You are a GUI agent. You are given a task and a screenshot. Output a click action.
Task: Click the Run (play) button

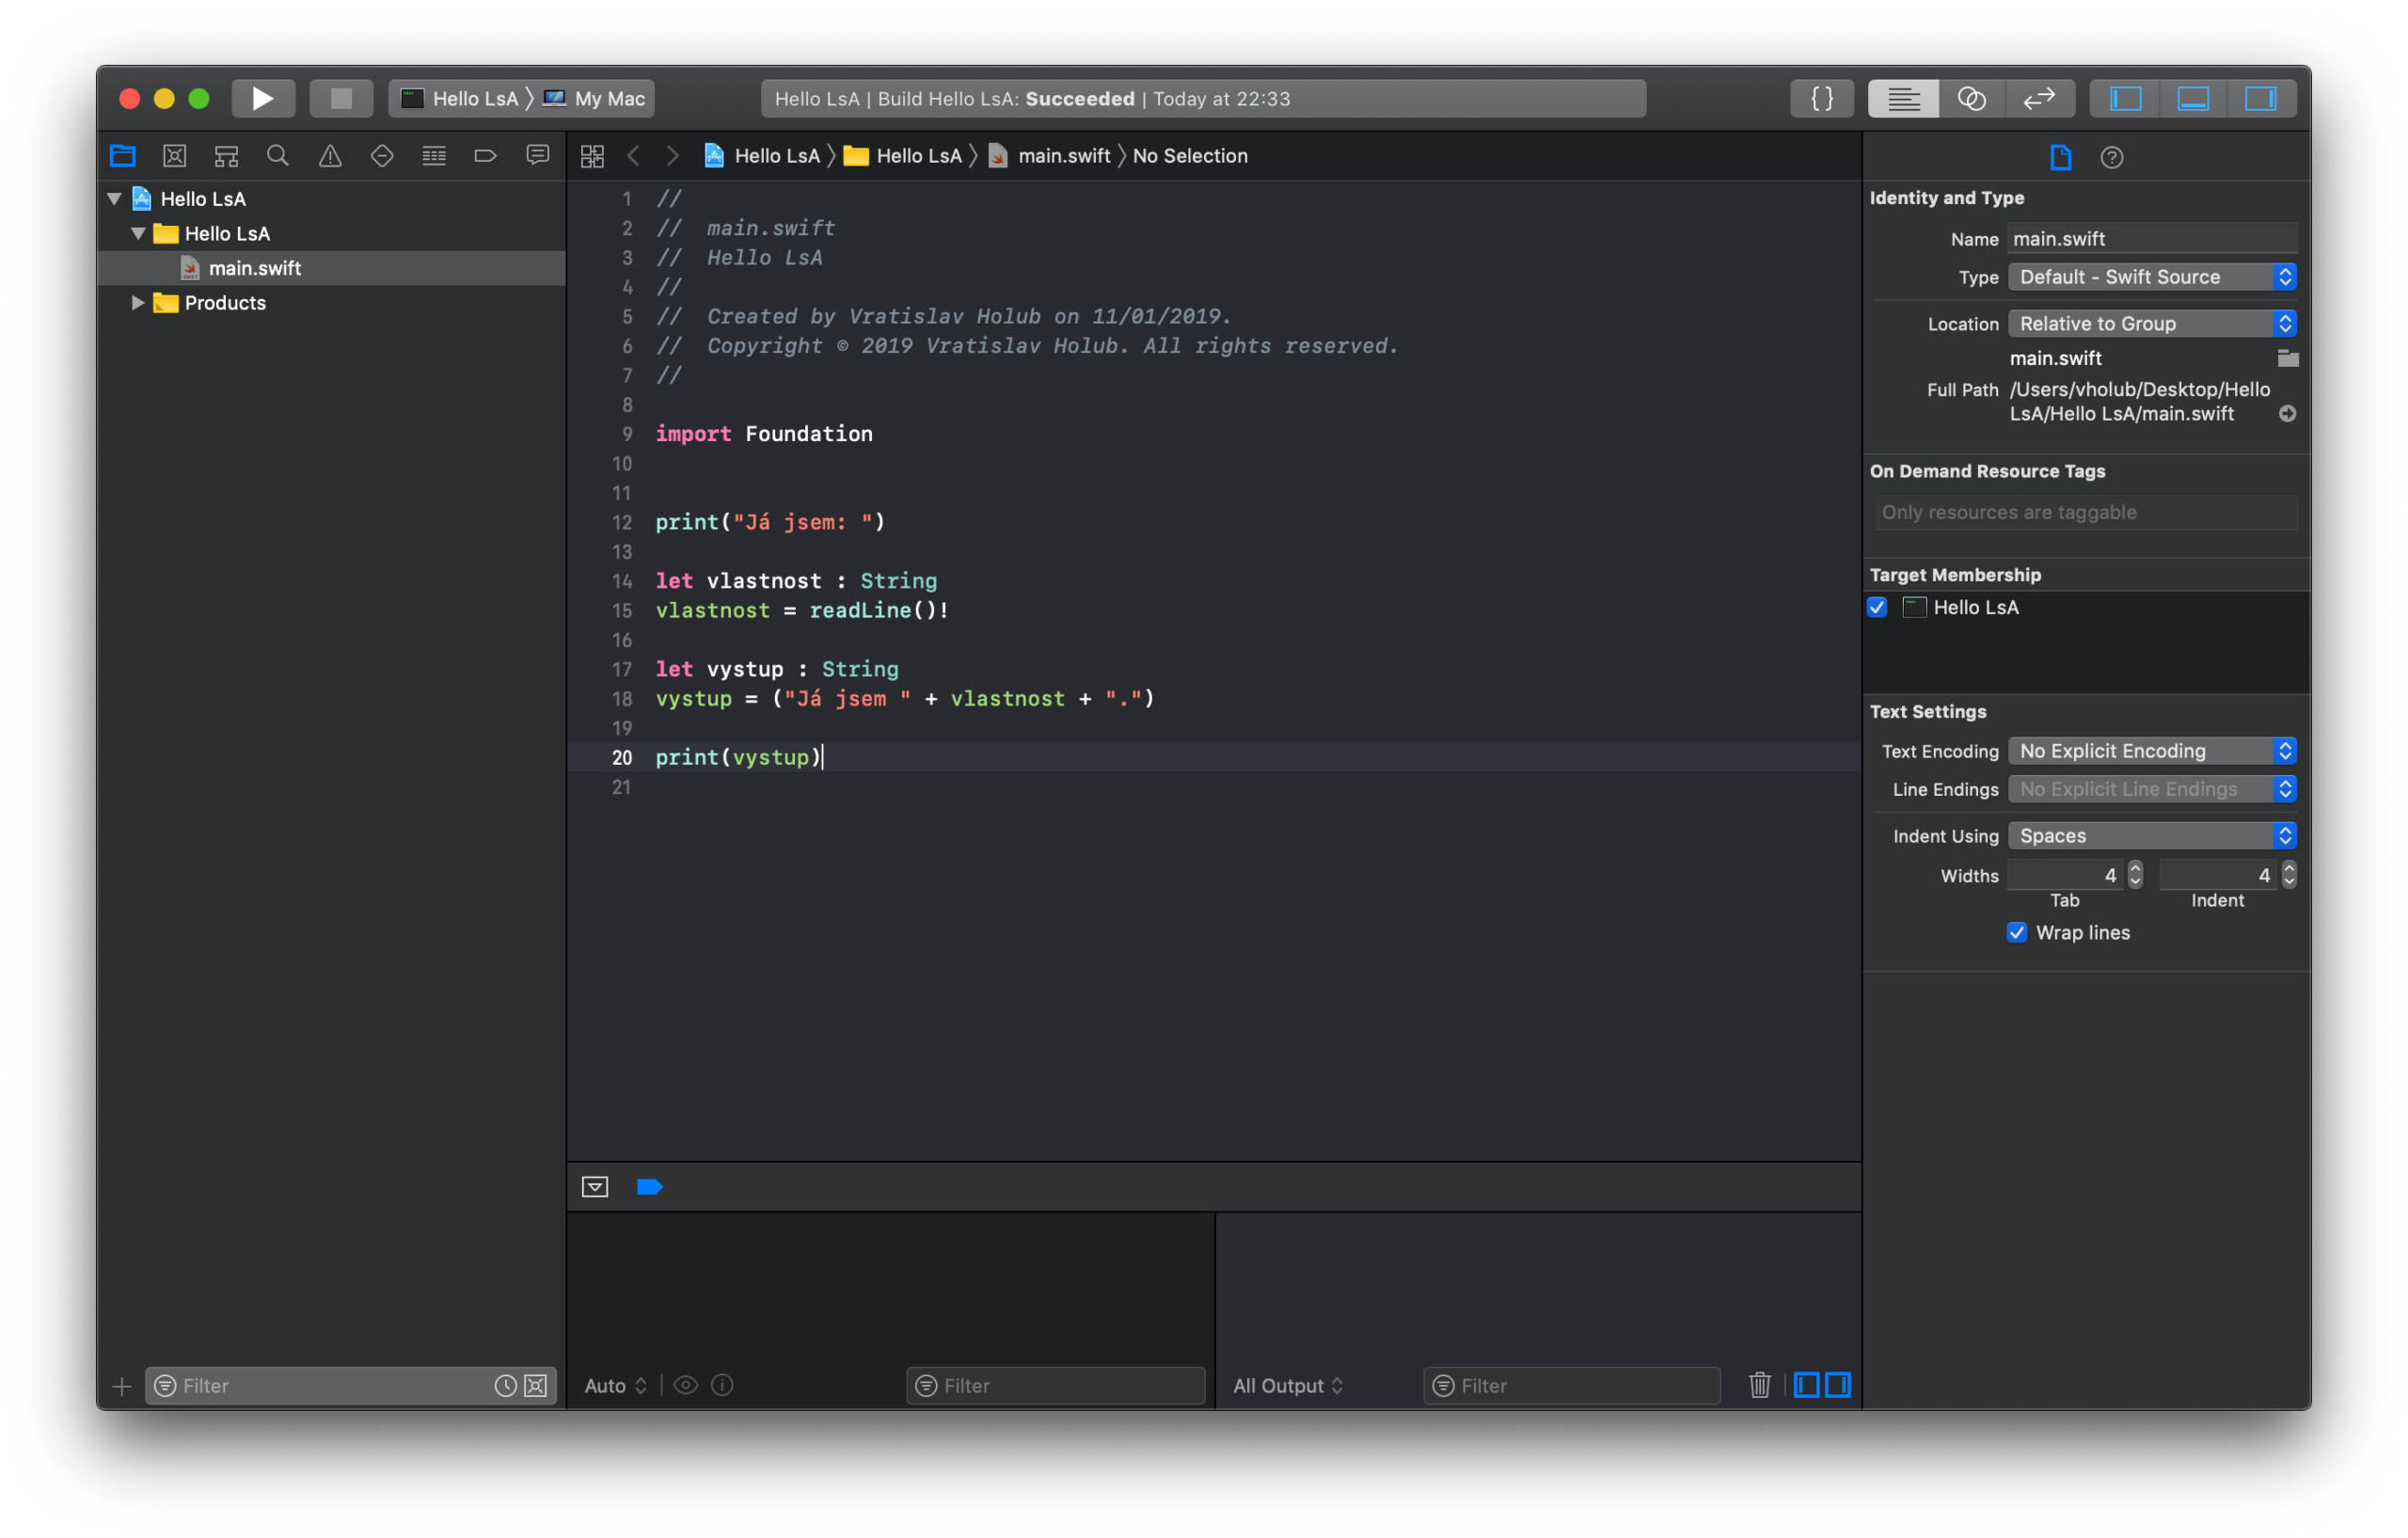tap(262, 98)
